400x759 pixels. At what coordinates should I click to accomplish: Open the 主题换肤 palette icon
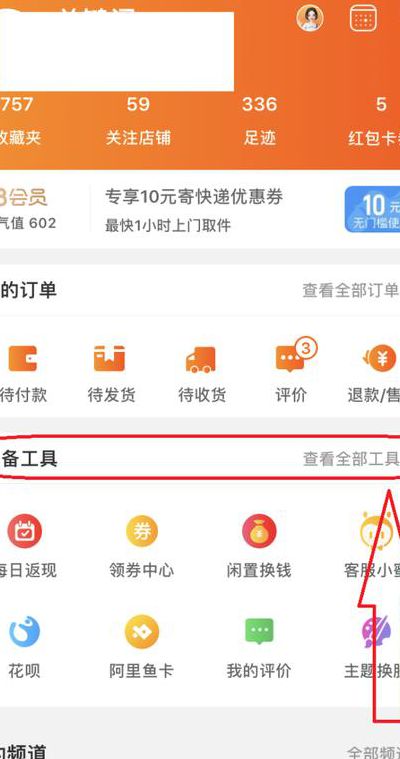coord(377,631)
